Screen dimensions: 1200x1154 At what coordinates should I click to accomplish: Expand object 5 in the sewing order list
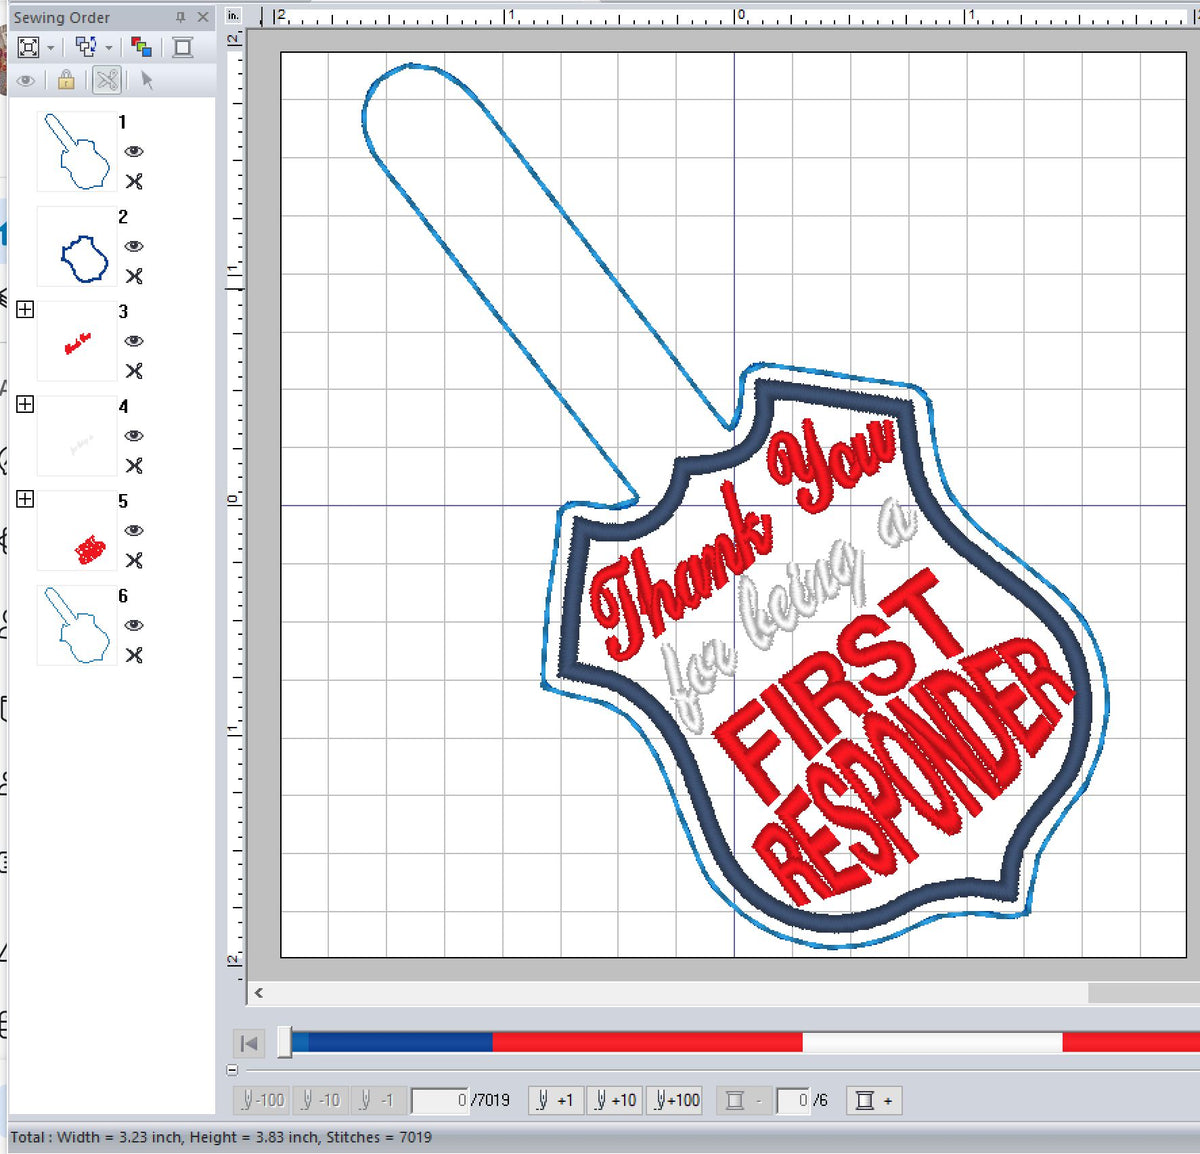[x=25, y=499]
